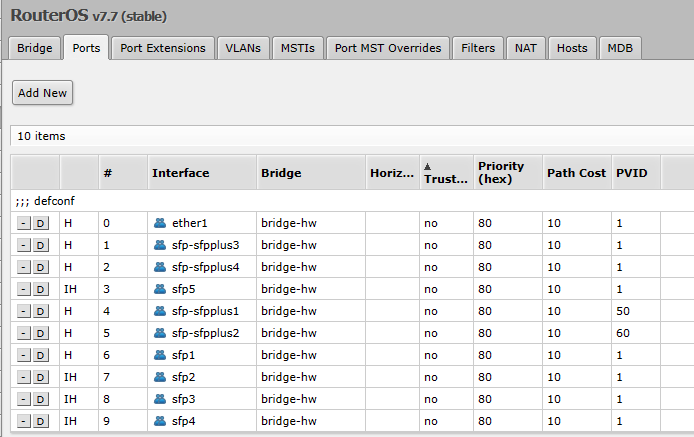Click the sfp3 interface port icon
The image size is (694, 437).
(x=160, y=399)
